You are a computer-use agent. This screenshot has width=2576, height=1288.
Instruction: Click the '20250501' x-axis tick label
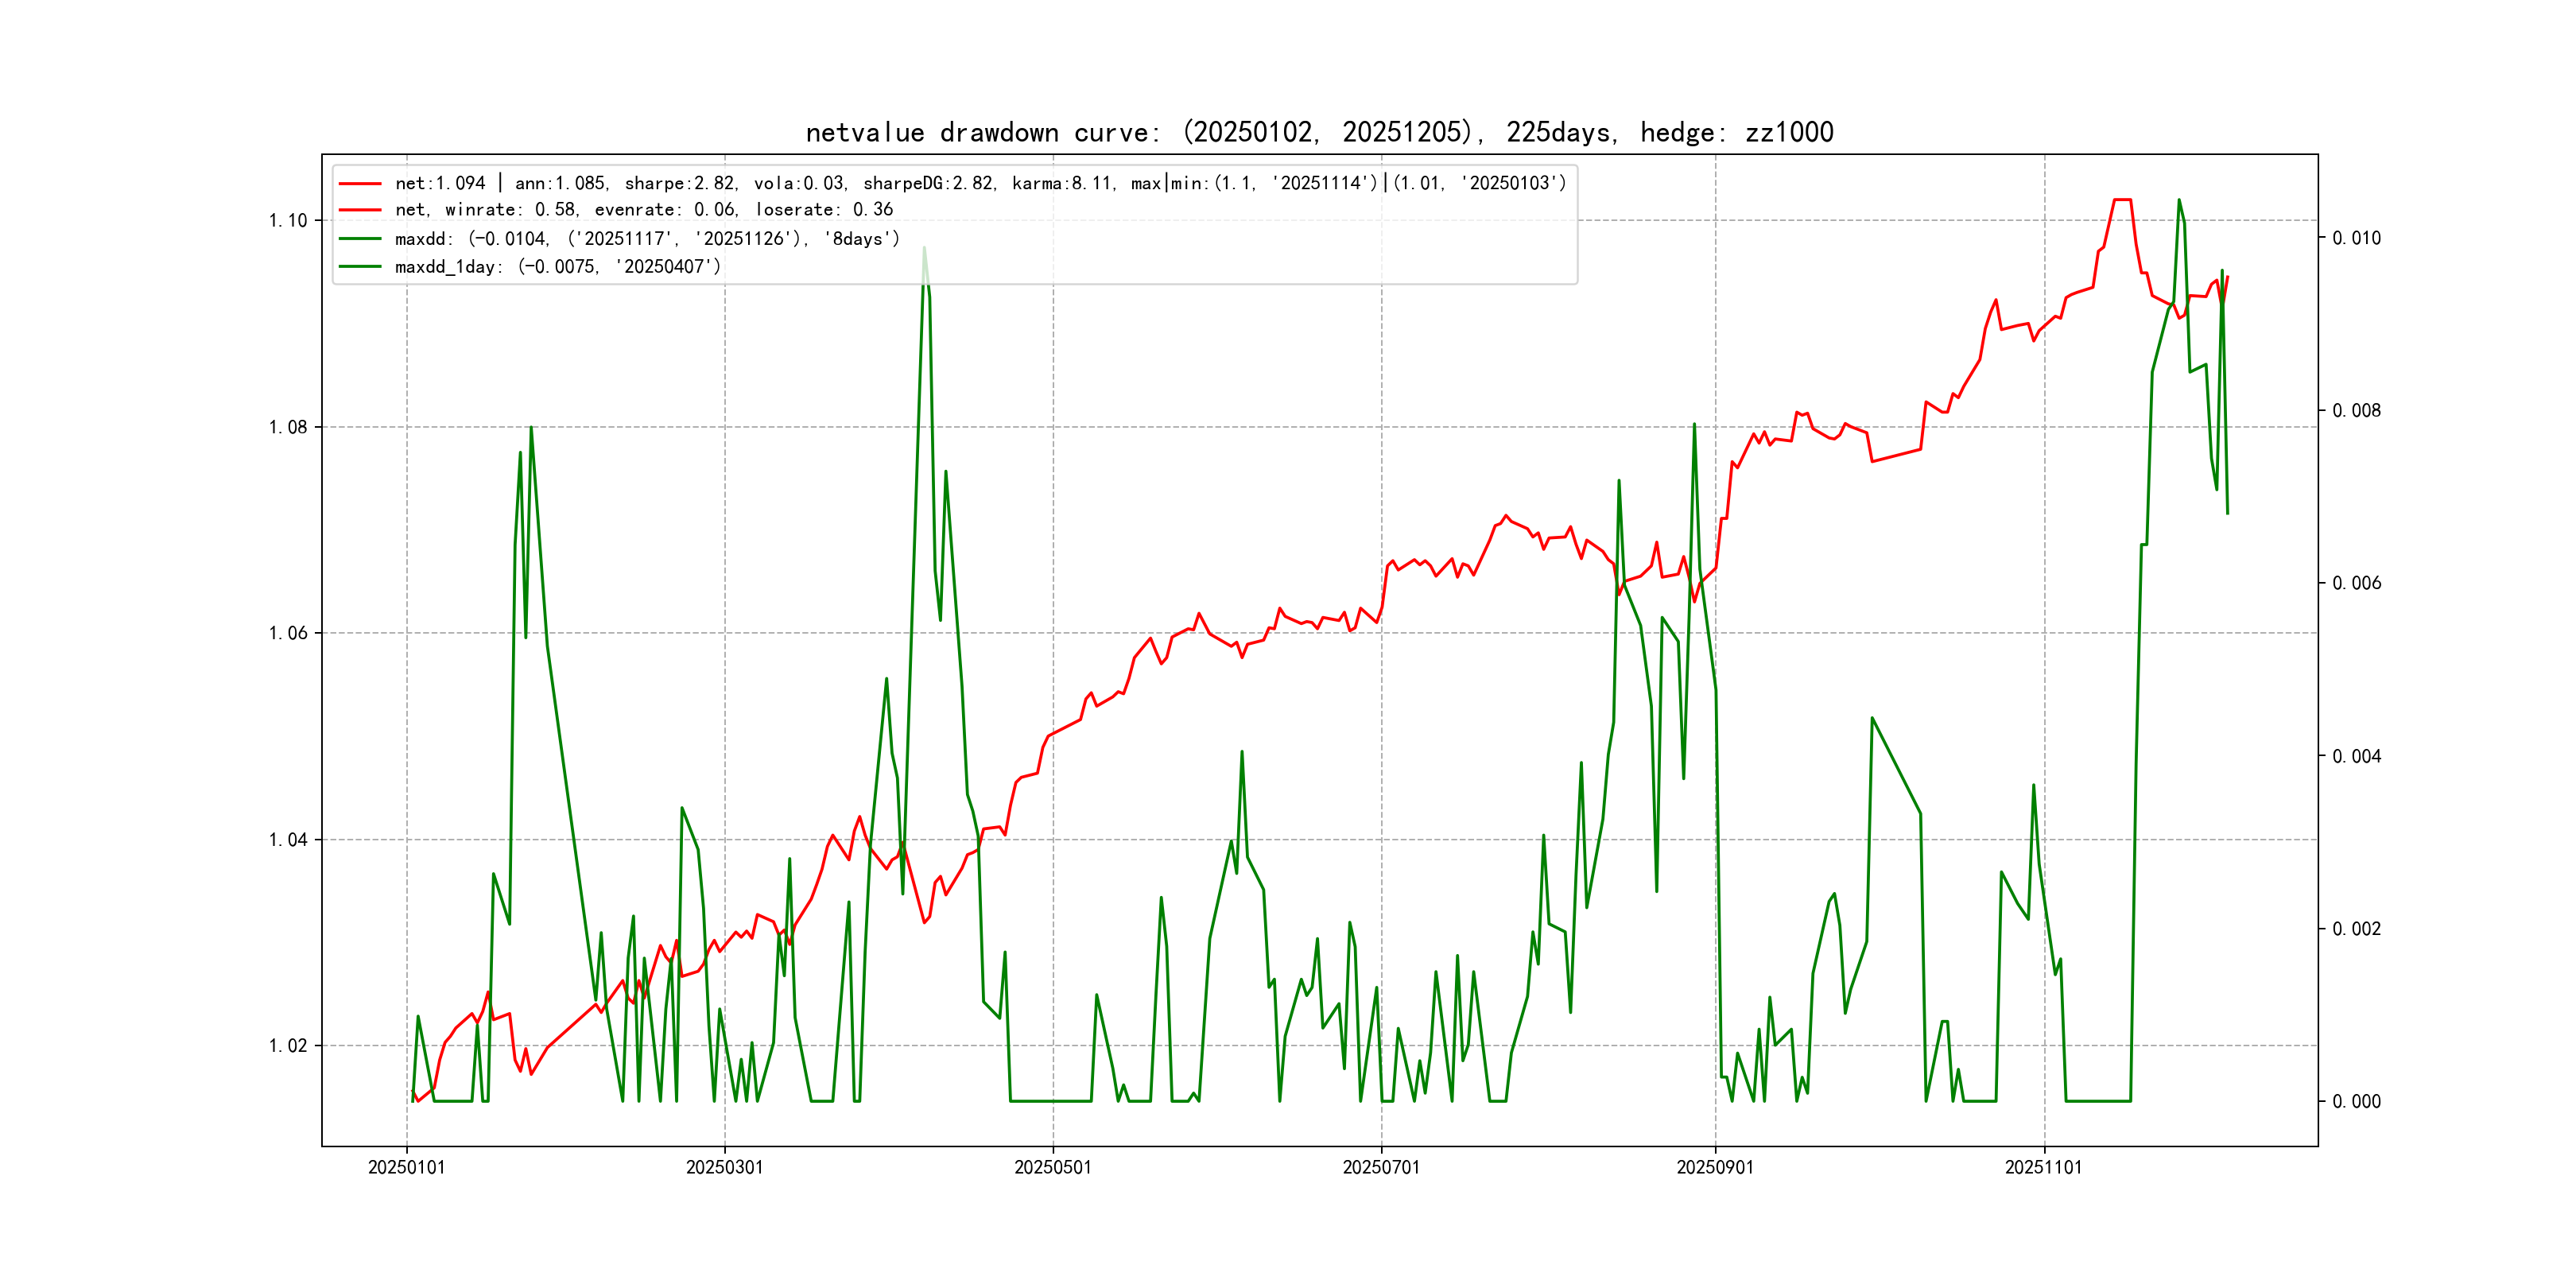(x=1053, y=1167)
